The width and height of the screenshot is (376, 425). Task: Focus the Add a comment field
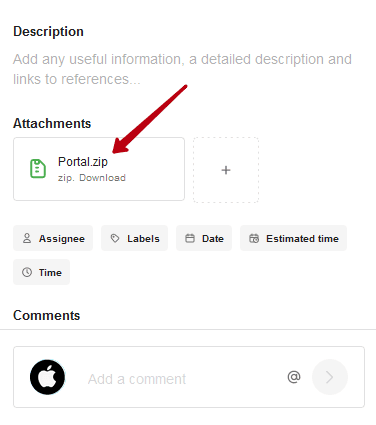(x=137, y=379)
